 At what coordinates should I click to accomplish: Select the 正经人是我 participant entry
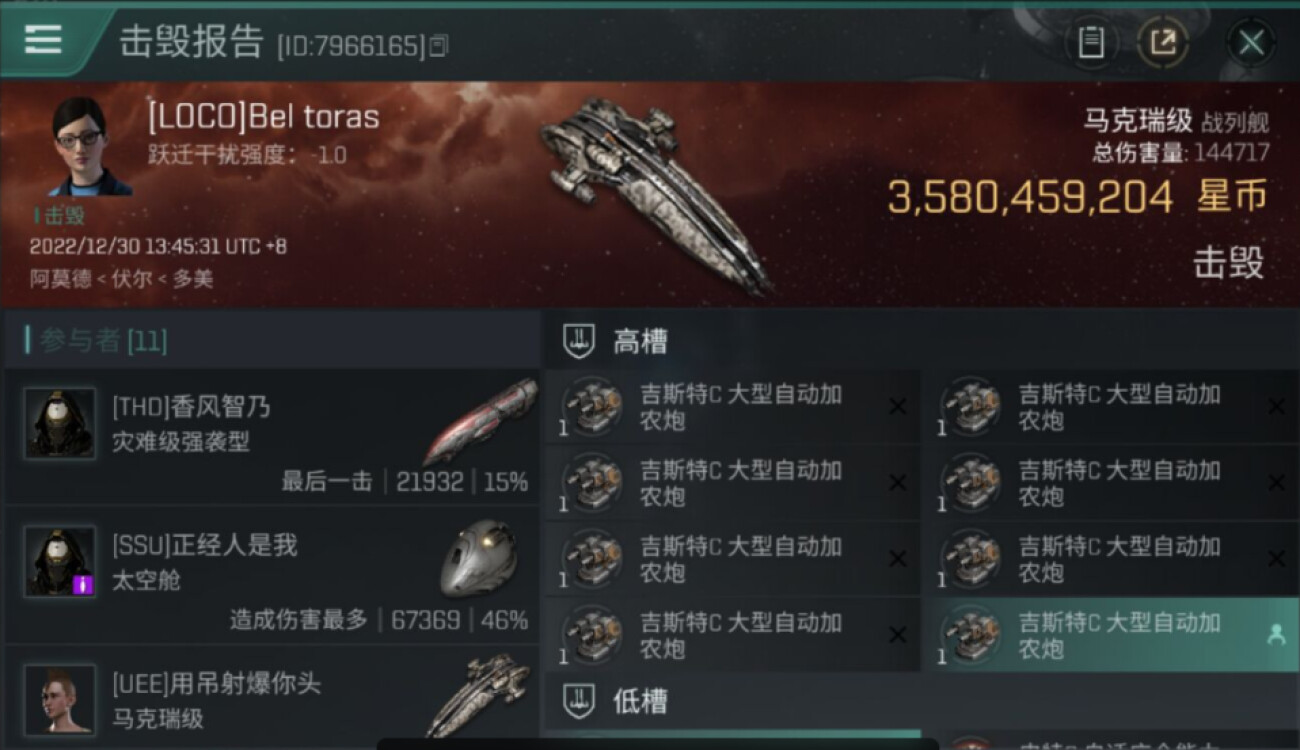click(272, 575)
